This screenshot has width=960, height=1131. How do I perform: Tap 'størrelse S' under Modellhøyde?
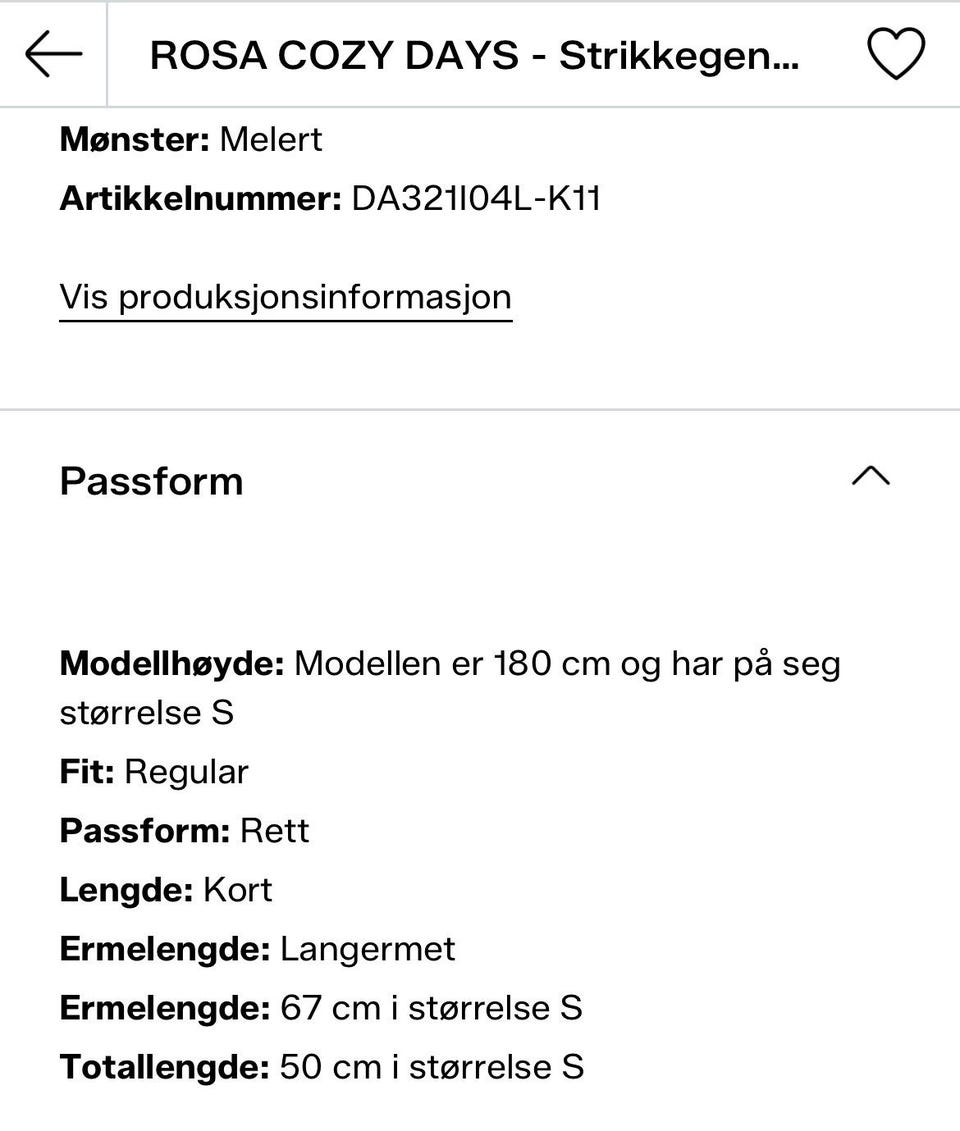(x=146, y=713)
